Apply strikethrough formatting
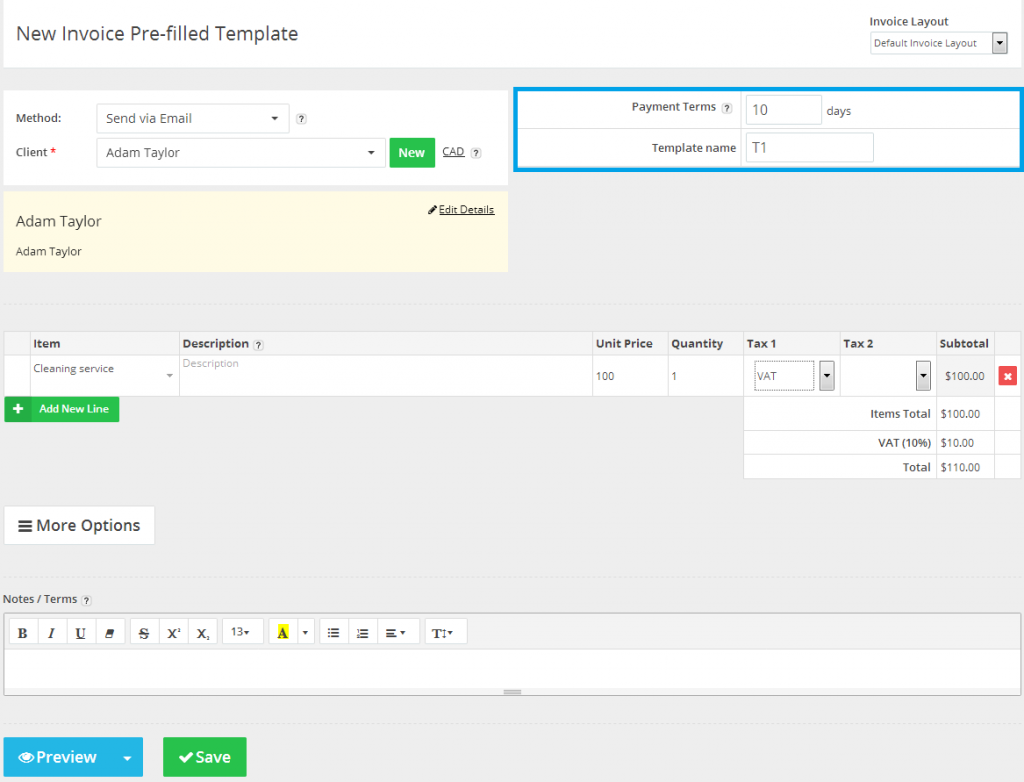Image resolution: width=1024 pixels, height=782 pixels. pos(144,632)
